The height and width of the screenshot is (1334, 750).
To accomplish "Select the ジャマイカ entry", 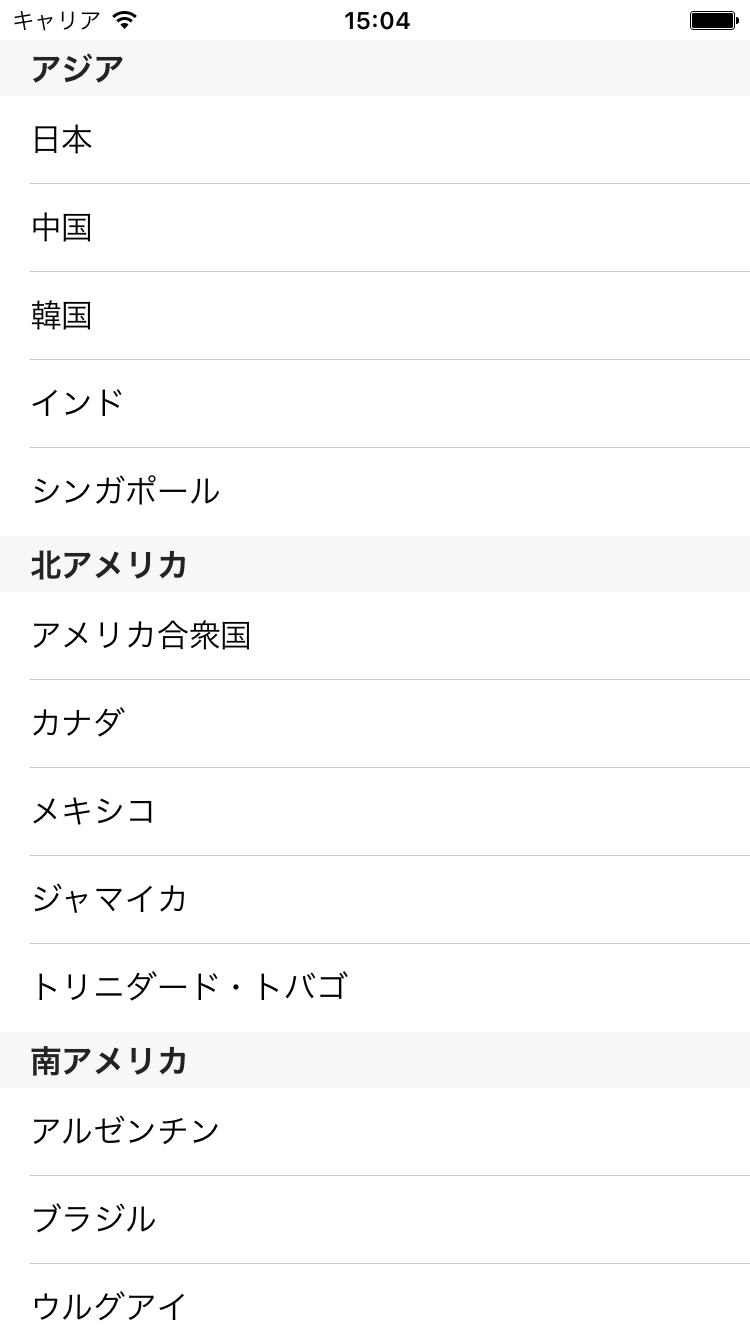I will (x=110, y=900).
